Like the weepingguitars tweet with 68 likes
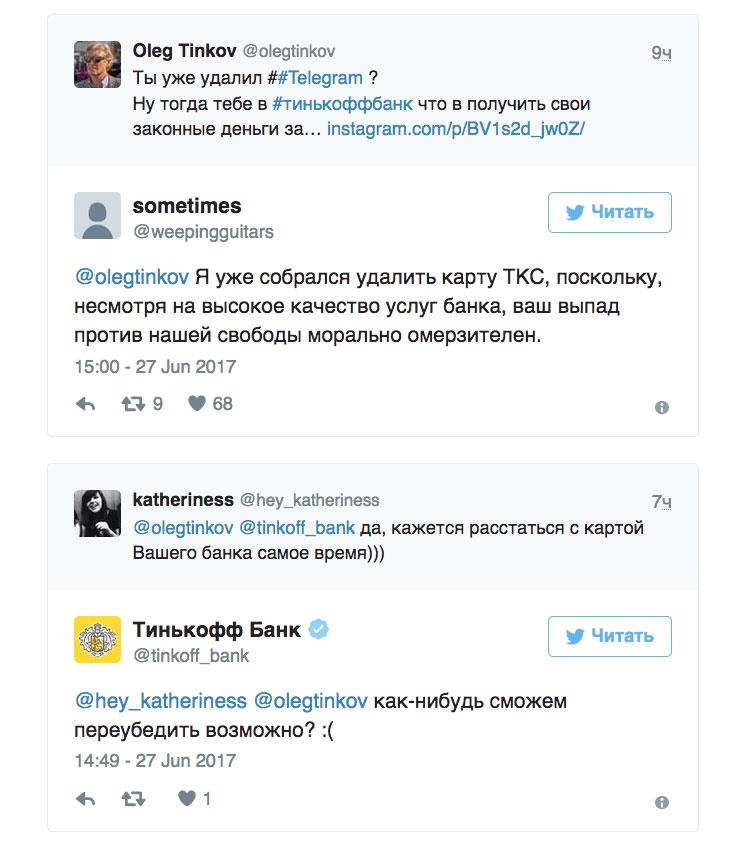Viewport: 745px width, 847px height. coord(197,404)
